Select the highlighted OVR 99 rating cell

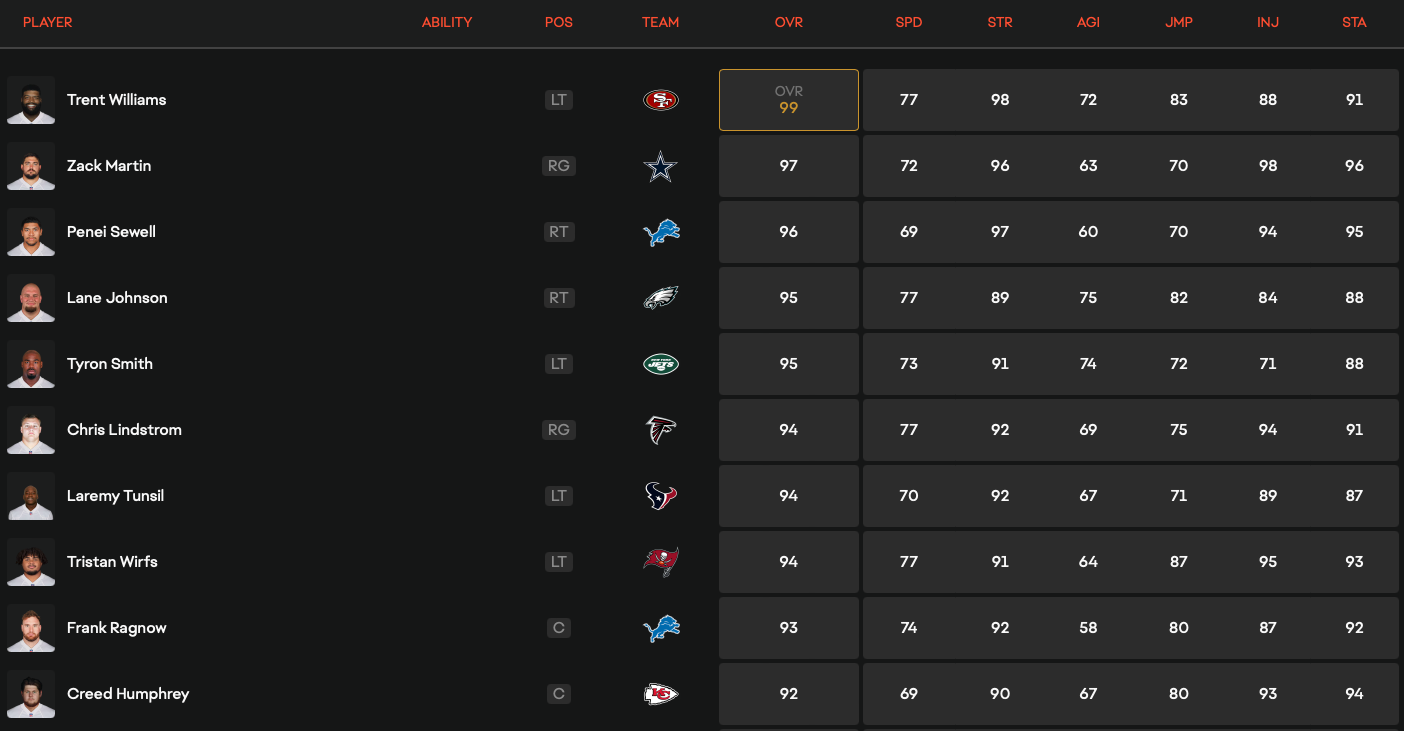(x=788, y=99)
